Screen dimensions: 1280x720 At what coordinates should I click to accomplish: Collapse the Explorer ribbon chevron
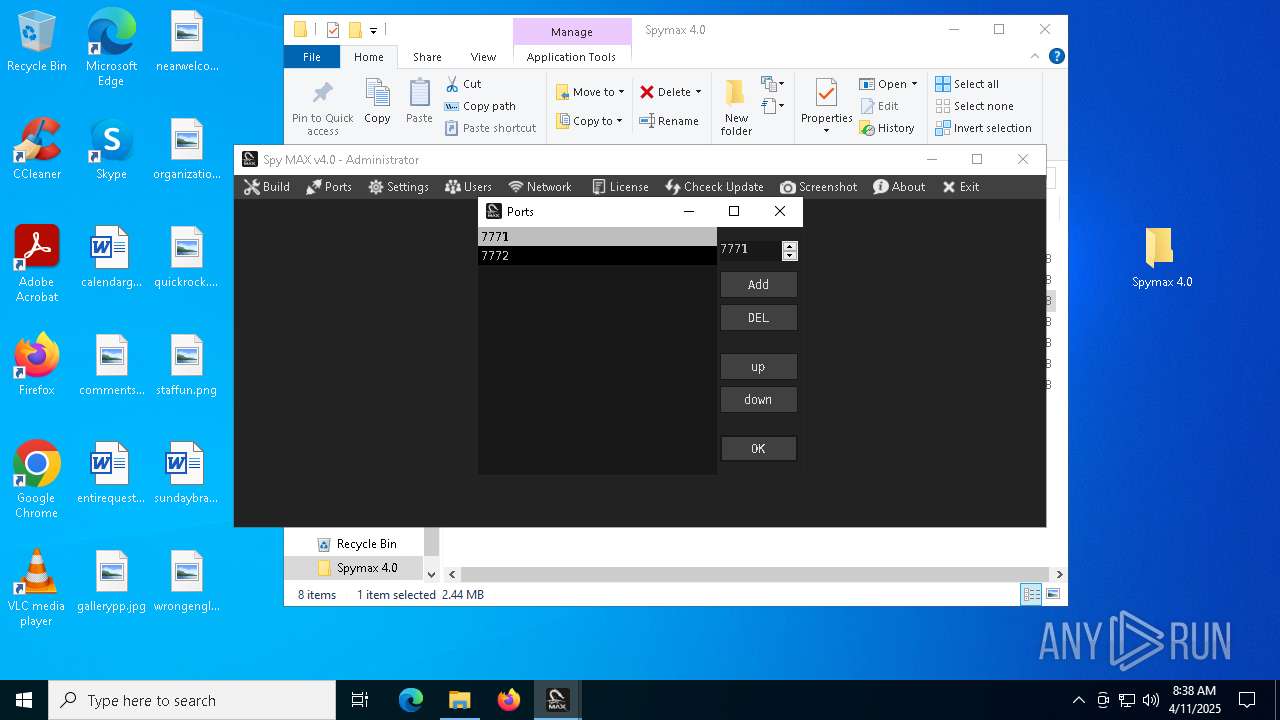[x=1035, y=57]
